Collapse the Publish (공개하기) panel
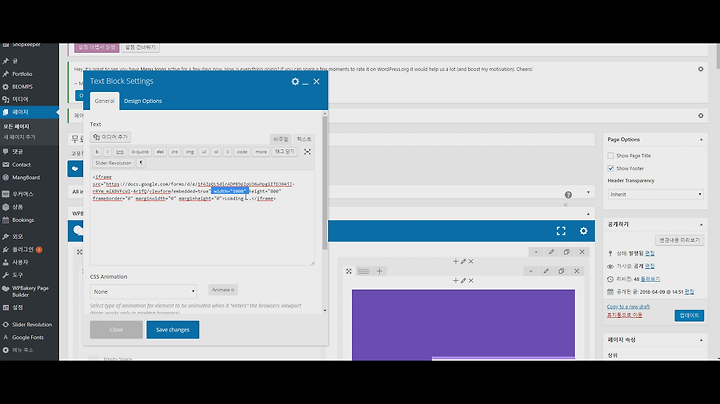The image size is (720, 404). pyautogui.click(x=701, y=224)
